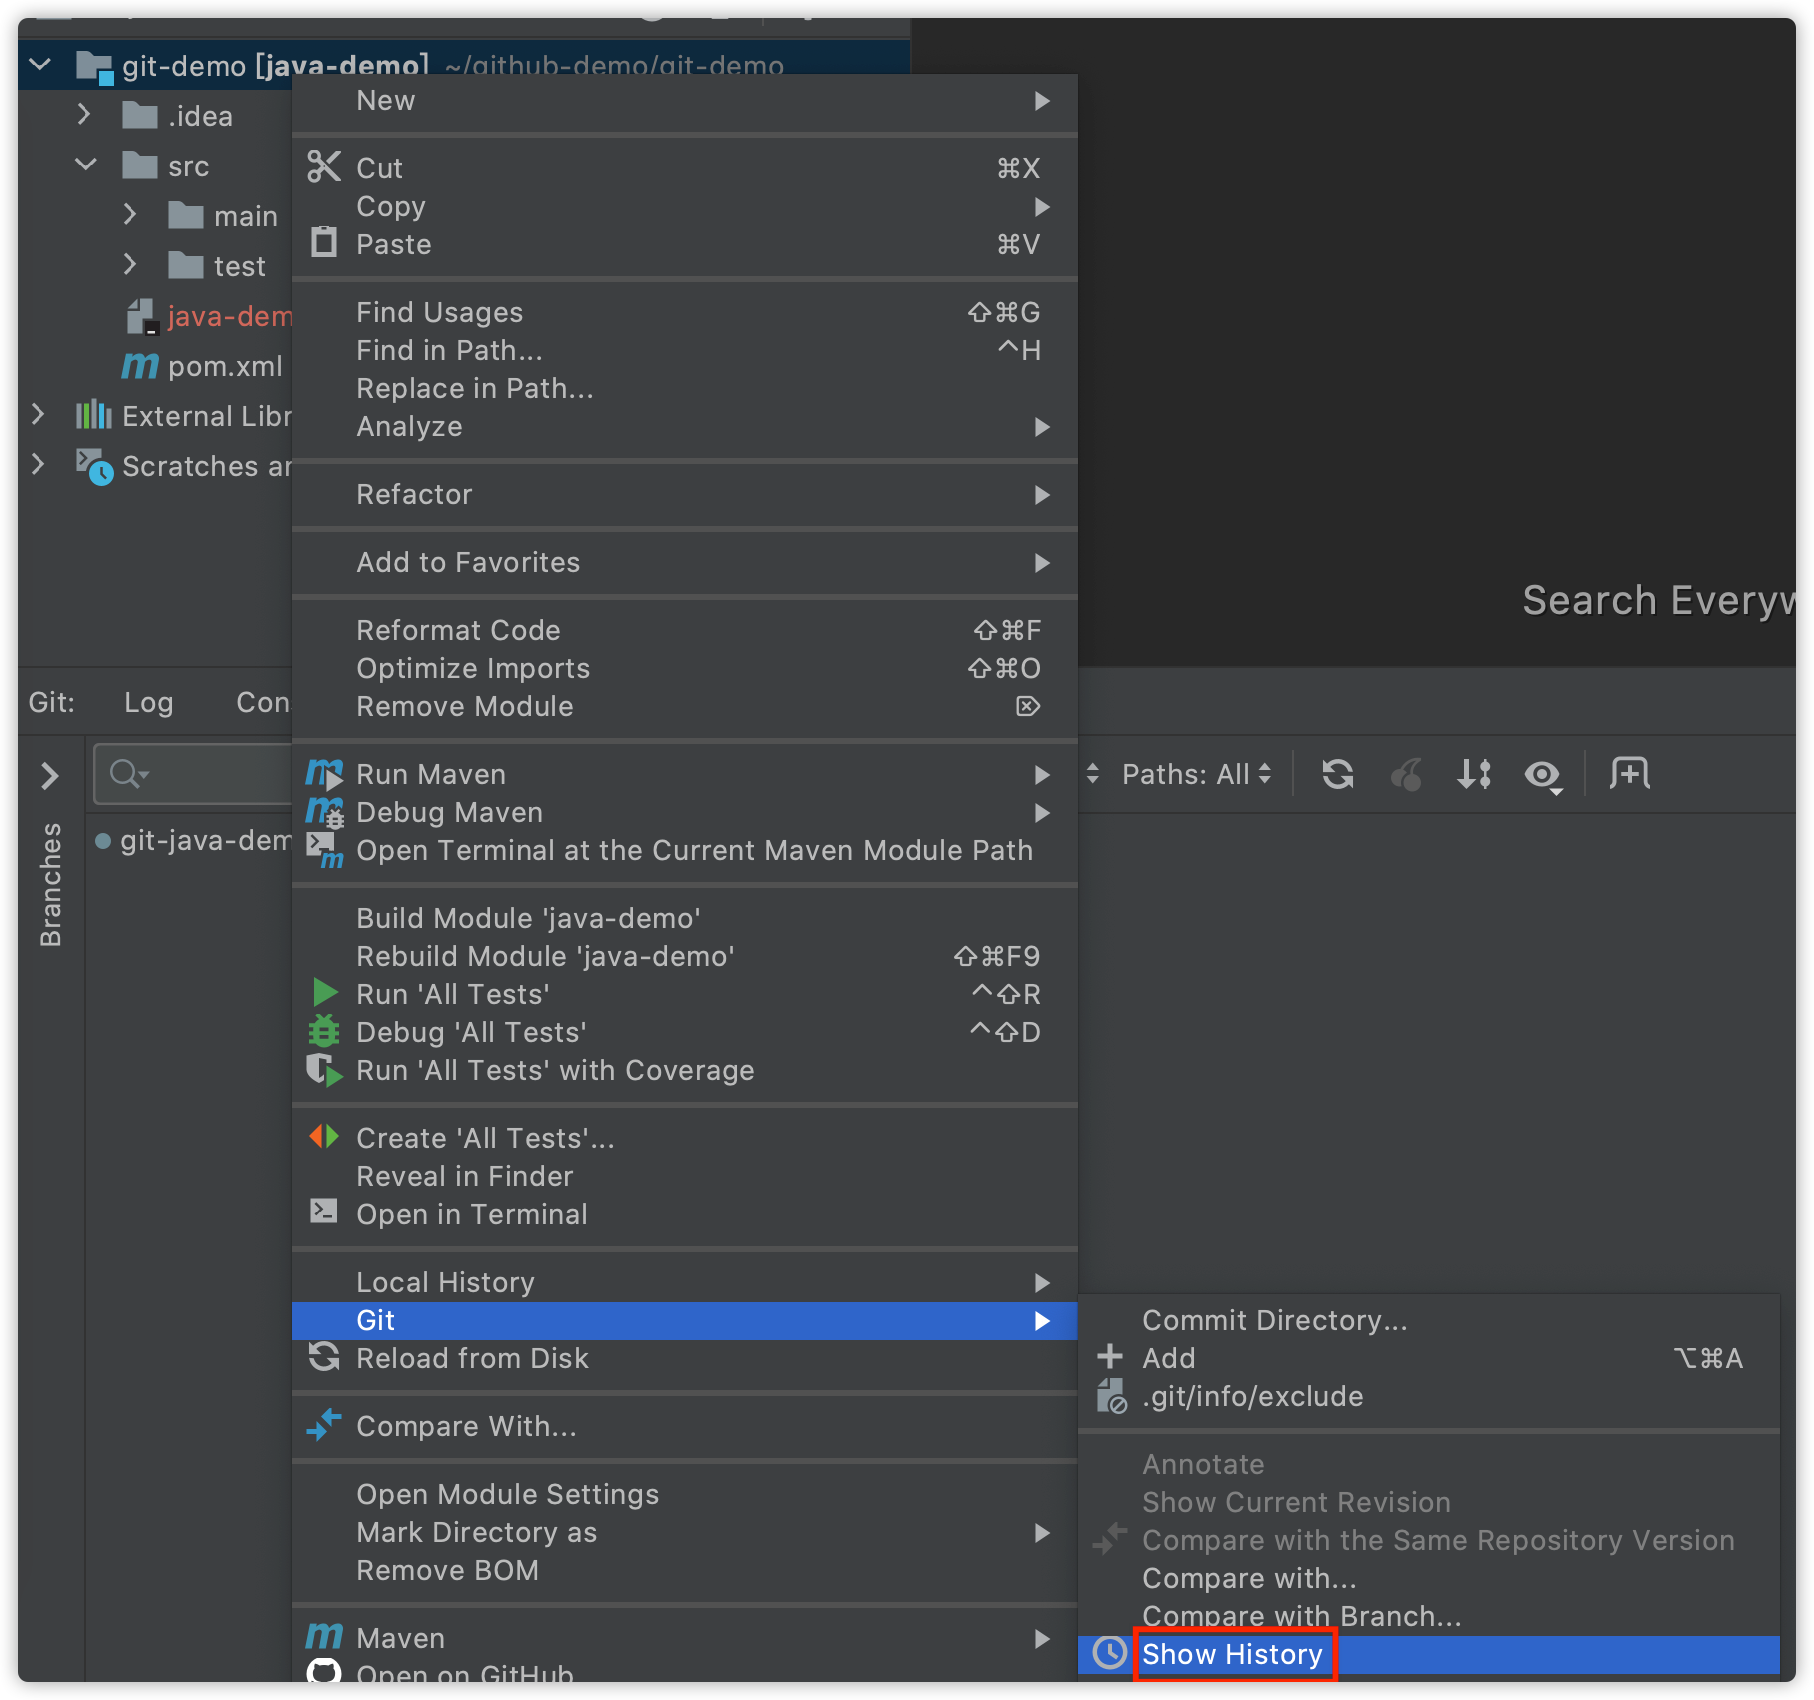
Task: Click the Reload from Disk icon
Action: click(324, 1357)
